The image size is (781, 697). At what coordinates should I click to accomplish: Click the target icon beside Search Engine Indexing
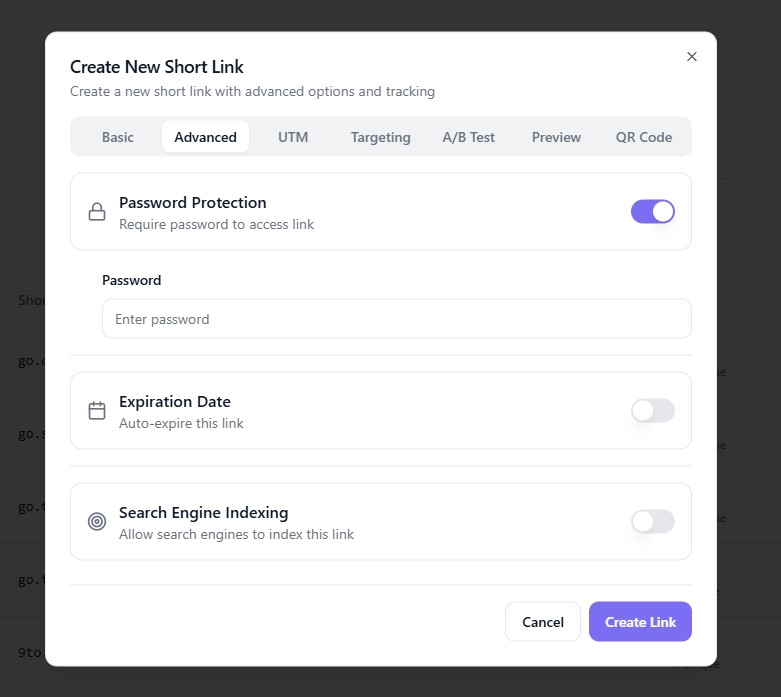[97, 522]
